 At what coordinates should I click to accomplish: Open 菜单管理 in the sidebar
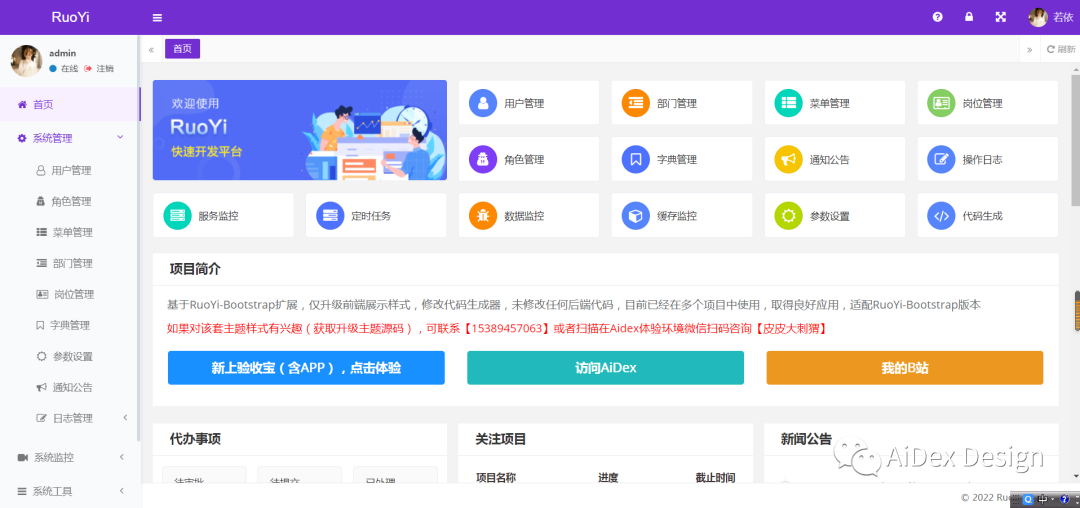click(70, 233)
